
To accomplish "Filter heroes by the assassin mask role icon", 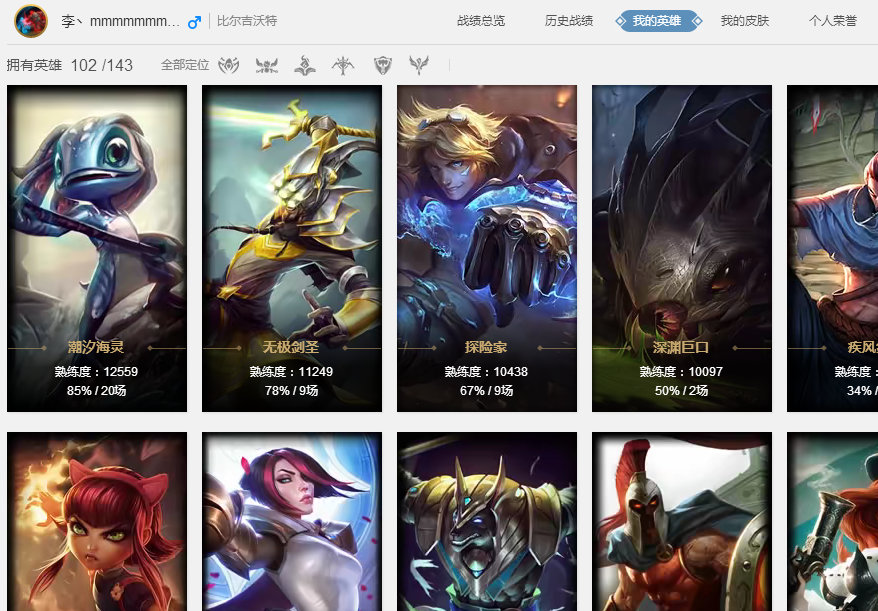I will click(228, 66).
